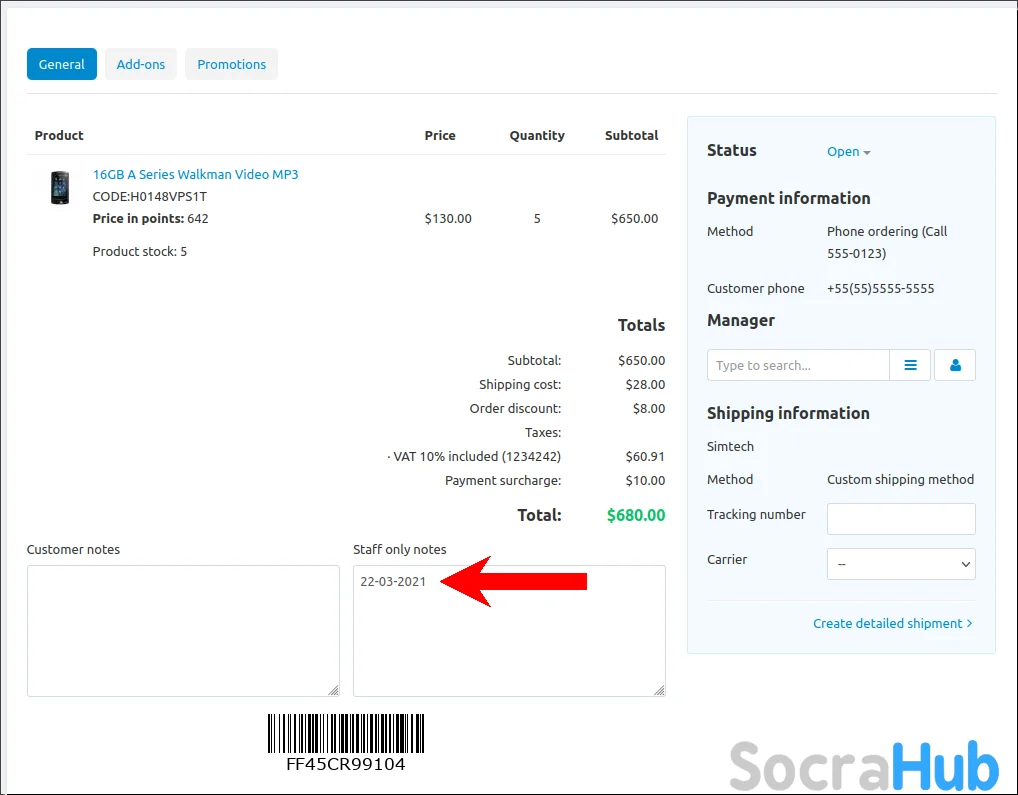1018x795 pixels.
Task: Click the order barcode FF45CR99104
Action: point(345,741)
